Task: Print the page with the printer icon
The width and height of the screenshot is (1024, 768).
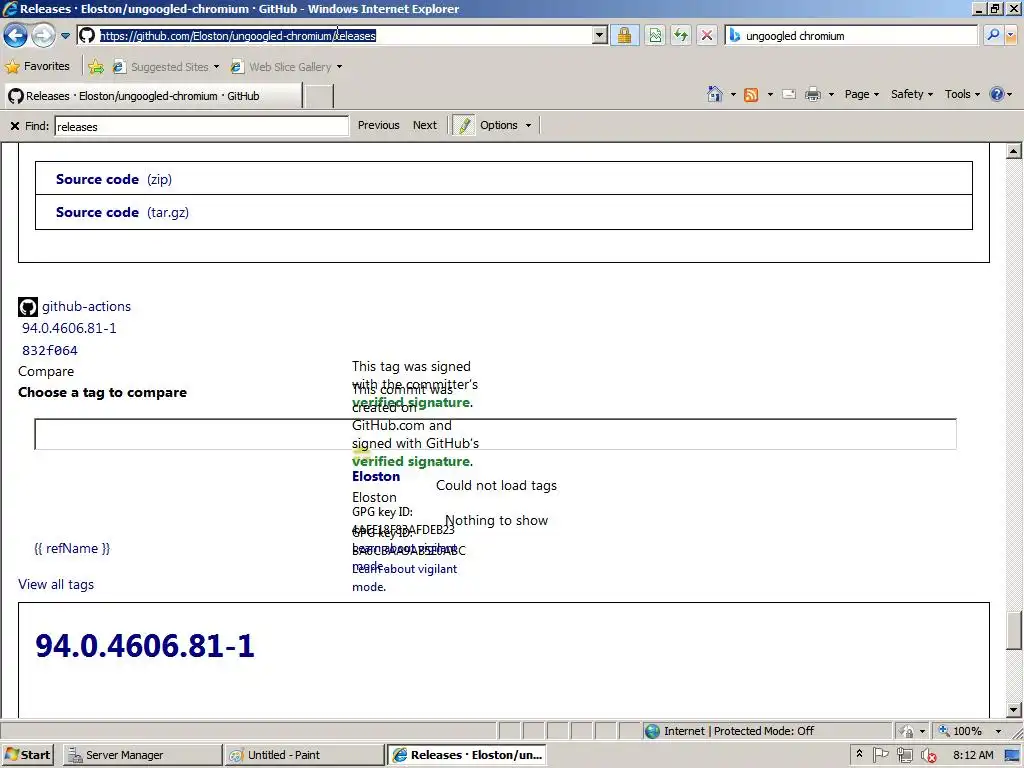Action: tap(813, 95)
